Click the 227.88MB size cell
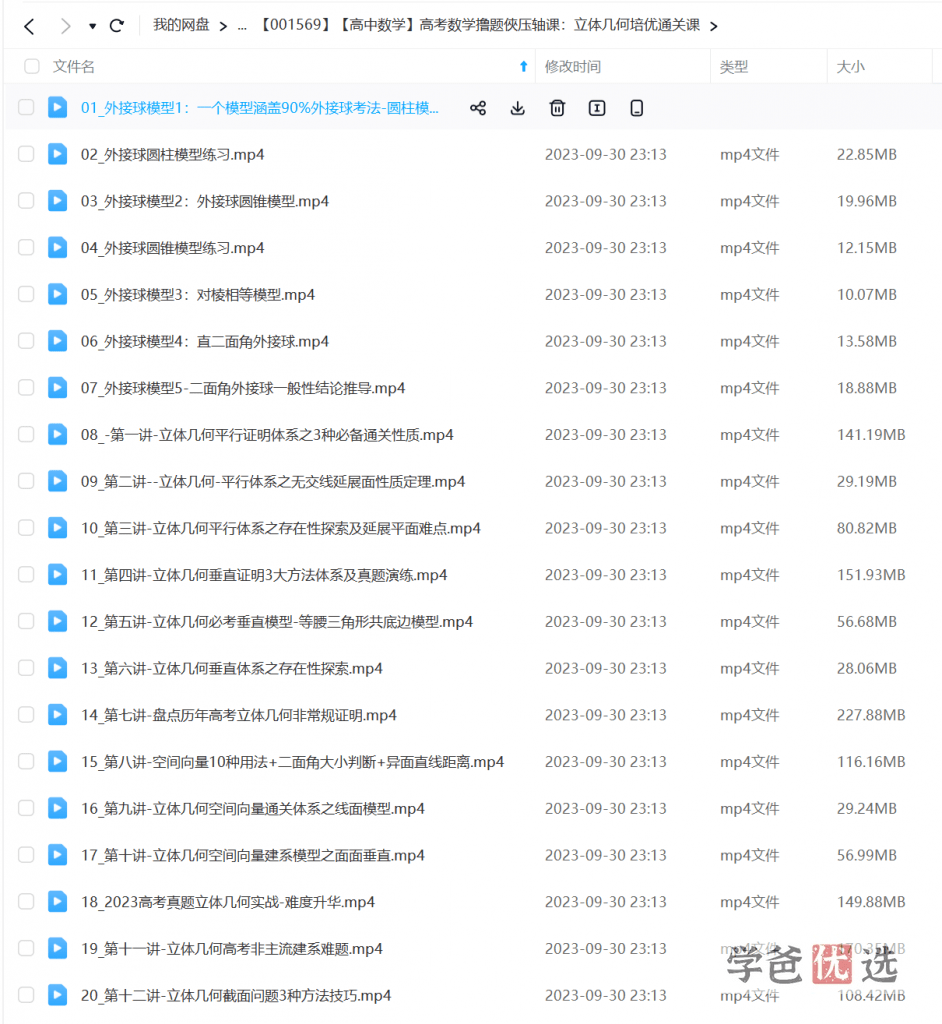942x1024 pixels. 871,715
